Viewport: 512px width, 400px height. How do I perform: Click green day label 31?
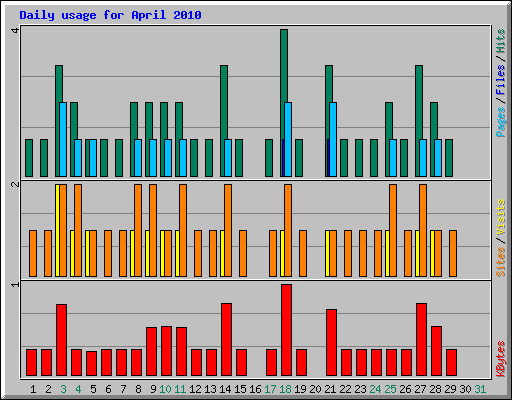pos(480,389)
